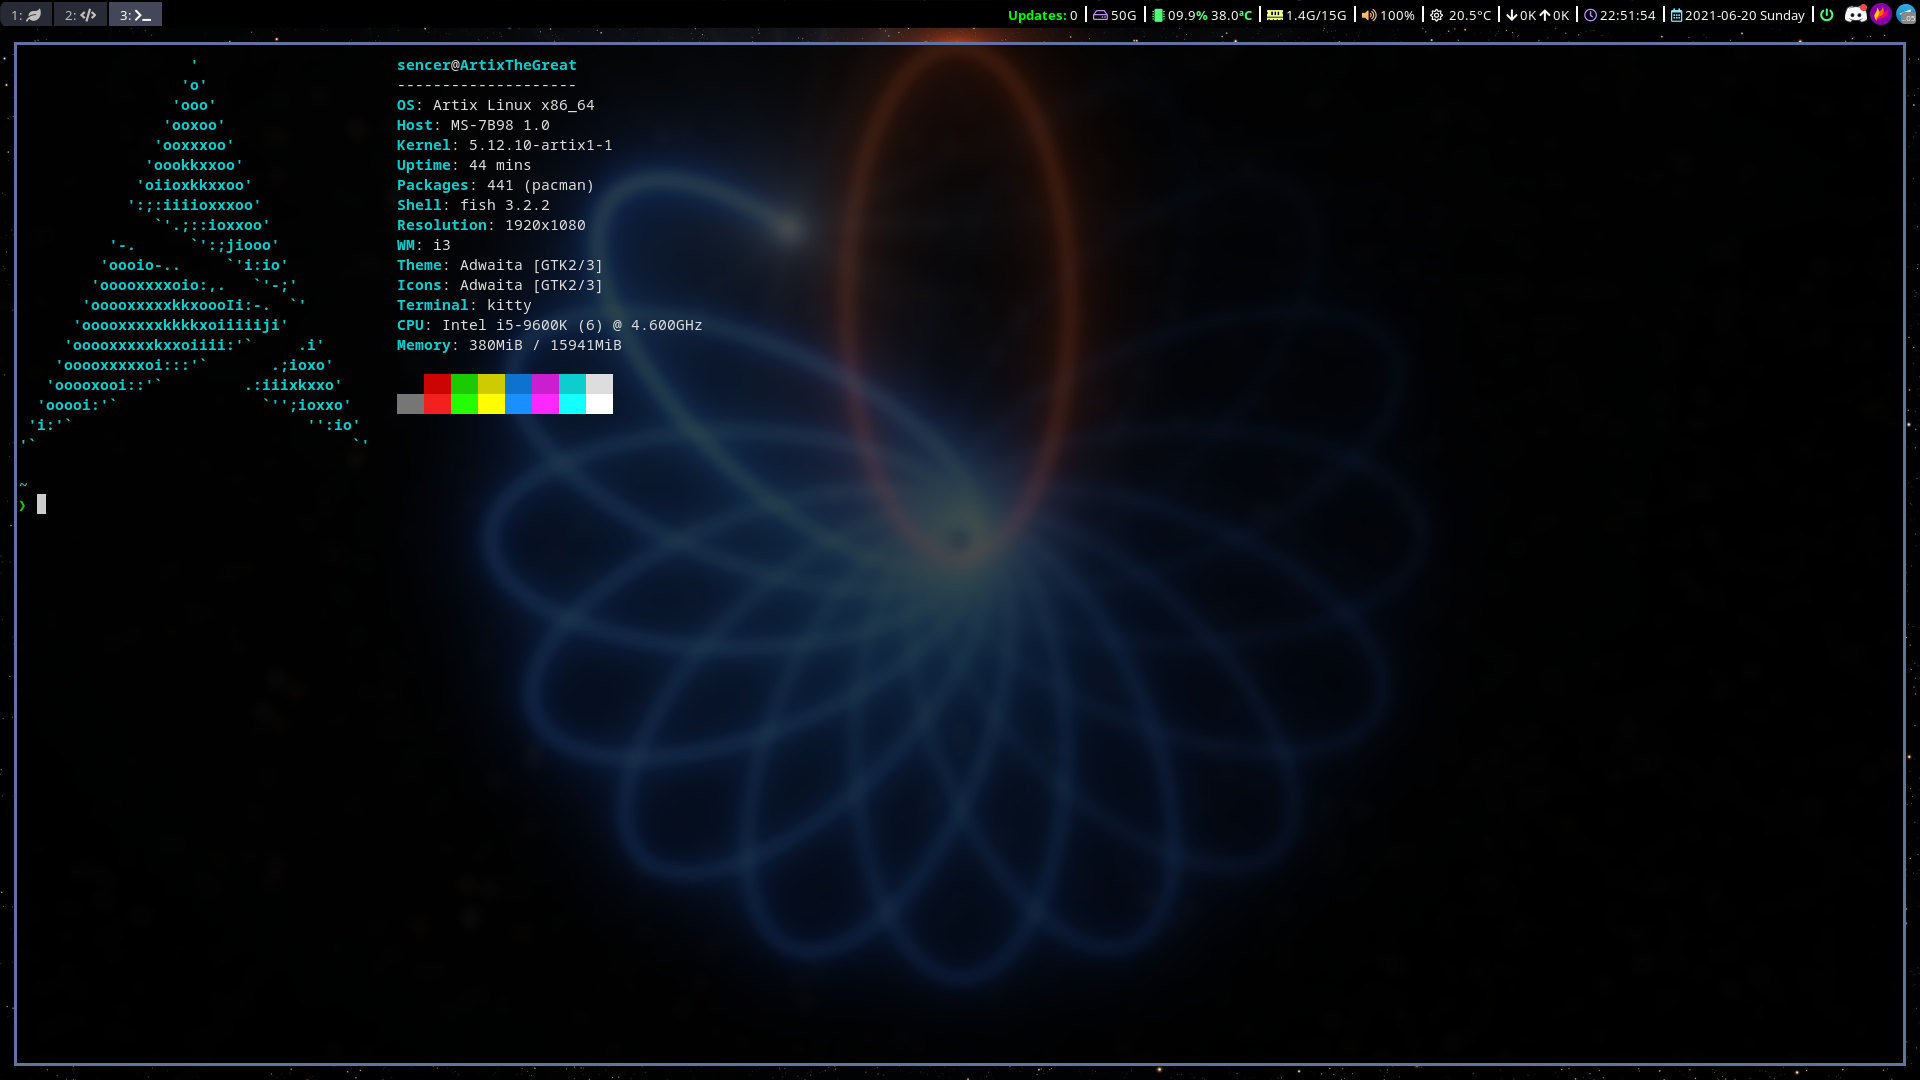Click the yellow RAM memory module icon
This screenshot has width=1920, height=1080.
tap(1275, 15)
